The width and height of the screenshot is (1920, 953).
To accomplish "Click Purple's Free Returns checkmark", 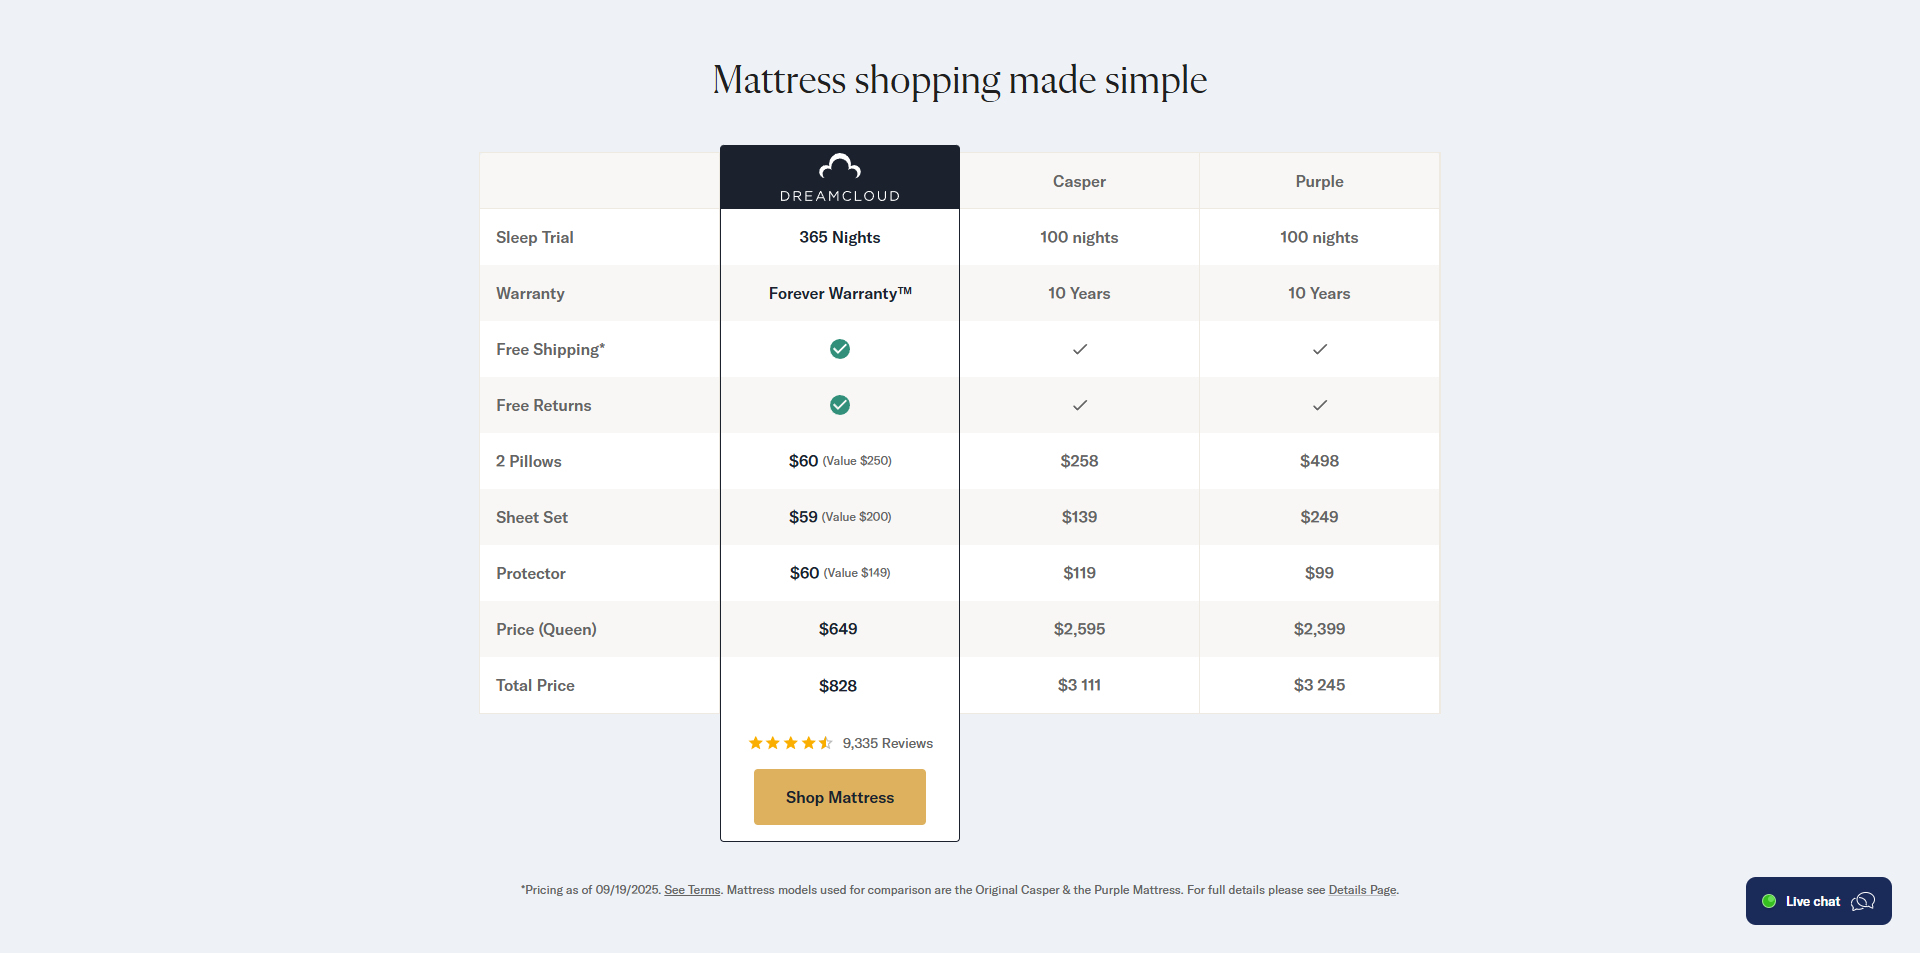I will pos(1319,405).
